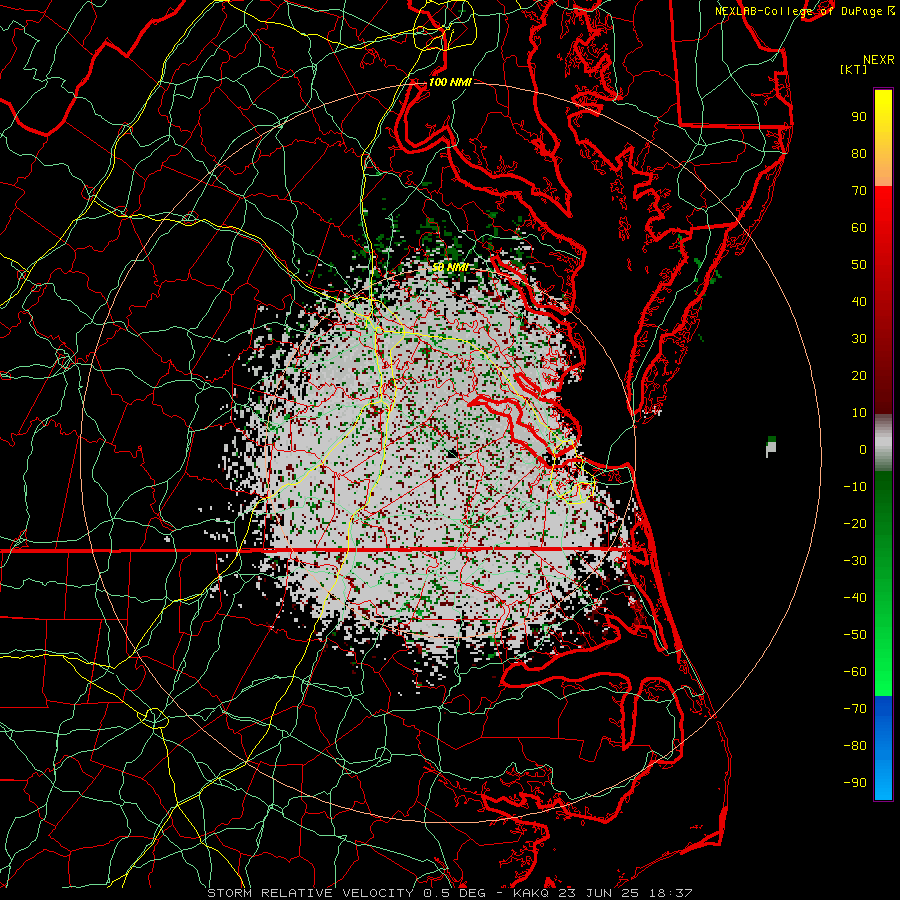Click the NEXR label above the color scale
Screen dimensions: 900x900
(x=879, y=60)
